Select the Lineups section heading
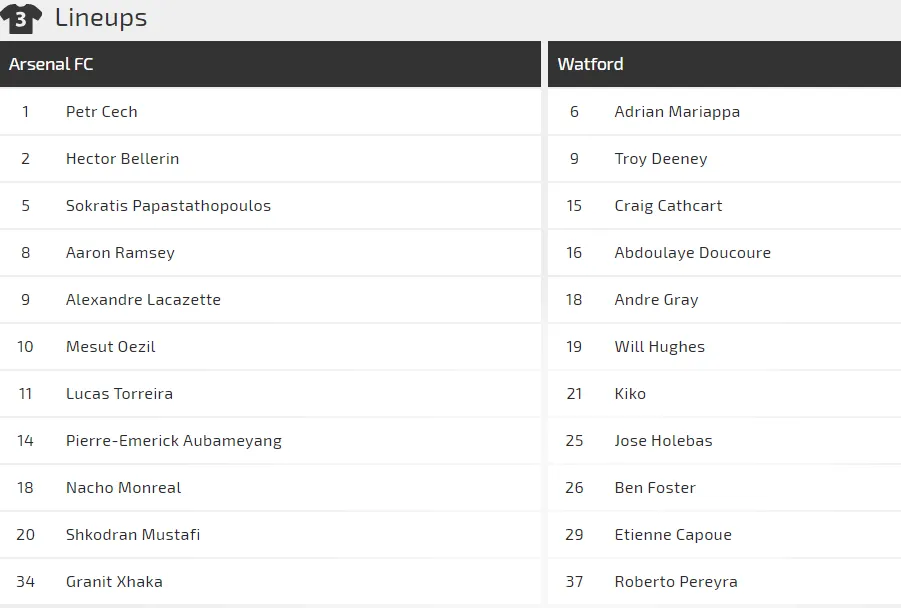This screenshot has width=901, height=608. pyautogui.click(x=100, y=18)
